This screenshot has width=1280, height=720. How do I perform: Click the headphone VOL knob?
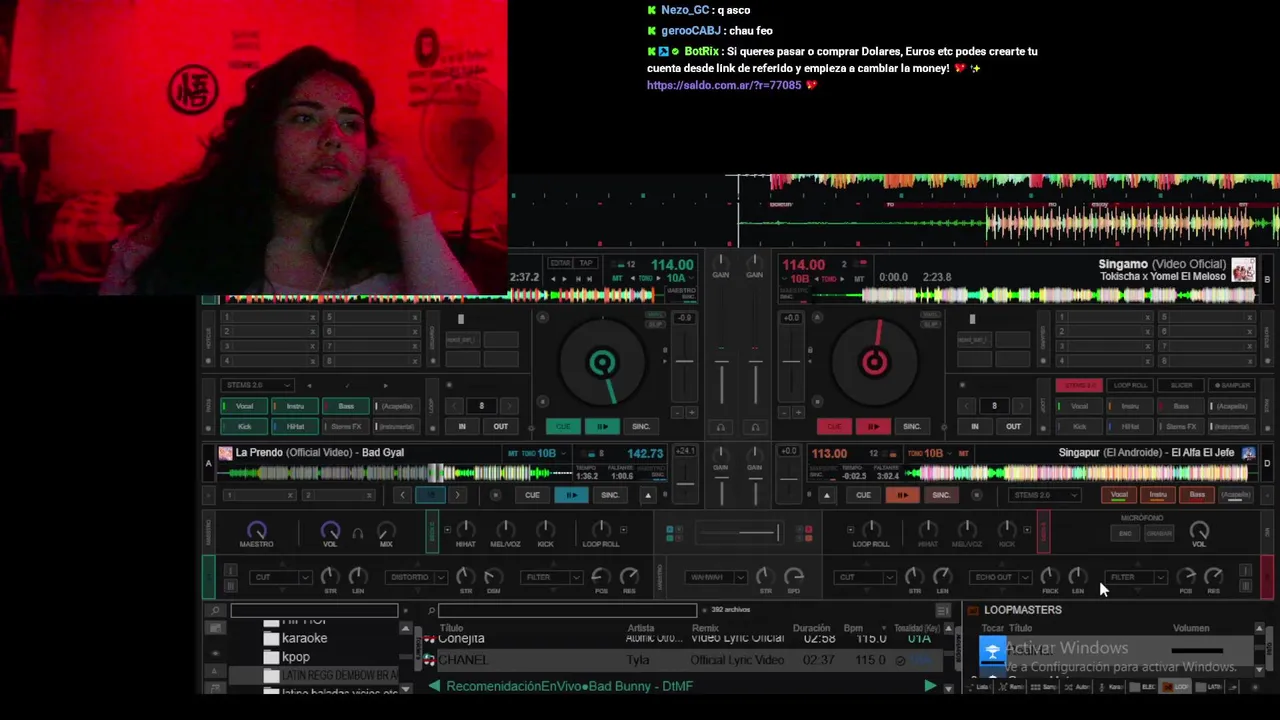[x=330, y=530]
